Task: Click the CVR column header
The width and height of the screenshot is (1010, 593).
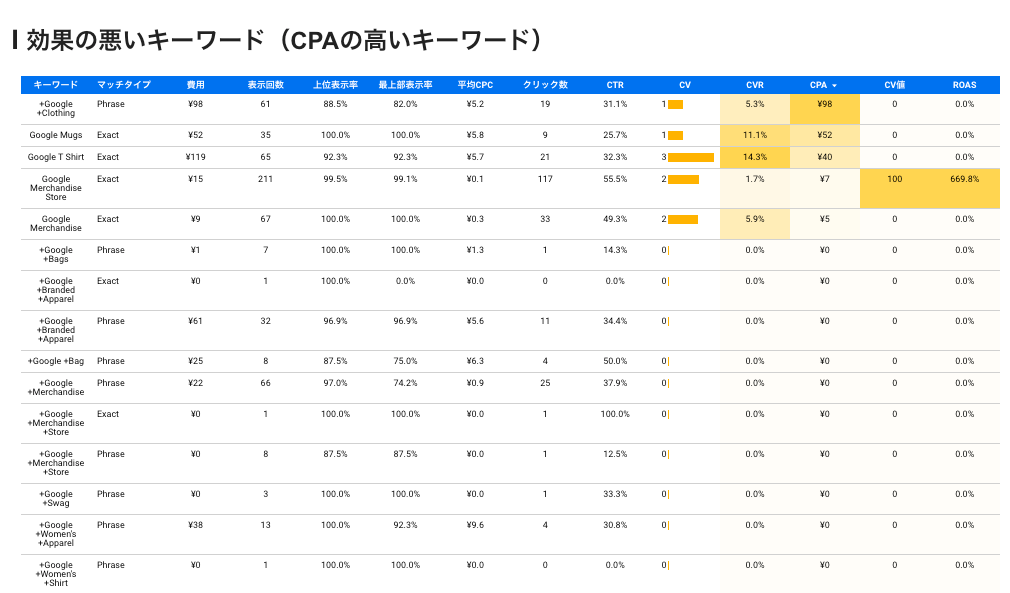Action: pyautogui.click(x=755, y=85)
